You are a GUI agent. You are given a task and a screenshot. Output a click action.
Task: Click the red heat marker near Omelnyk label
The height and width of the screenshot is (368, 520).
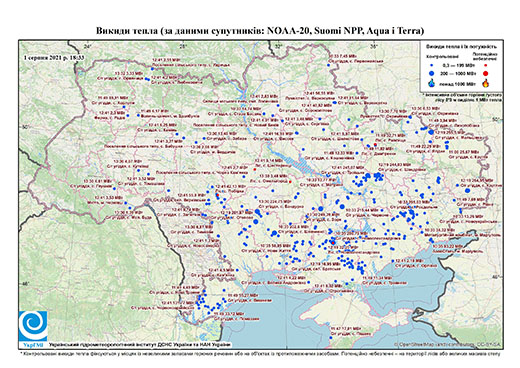[290, 182]
